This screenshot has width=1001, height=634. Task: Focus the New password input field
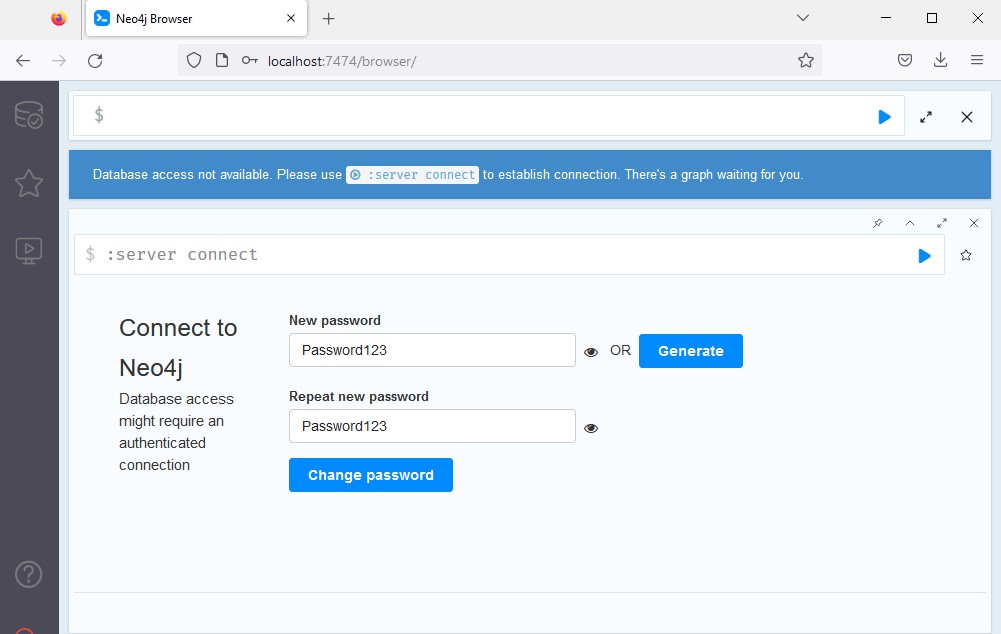432,350
